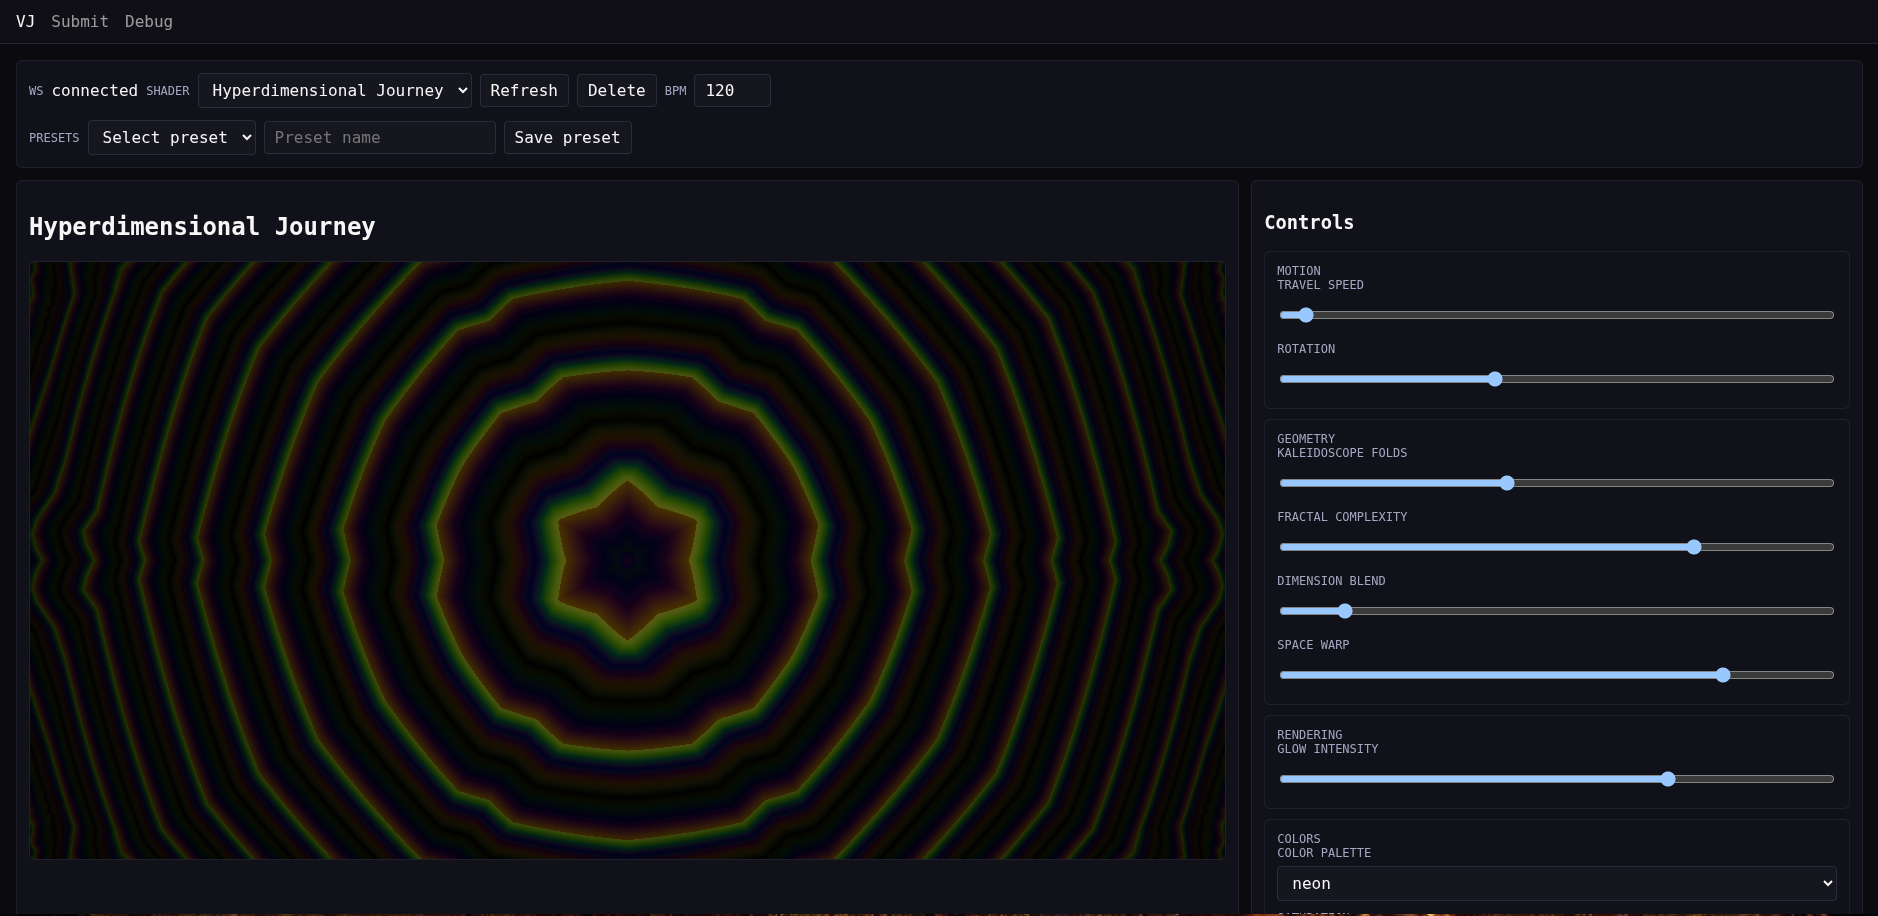The height and width of the screenshot is (916, 1878).
Task: Open the Select preset dropdown
Action: click(x=171, y=137)
